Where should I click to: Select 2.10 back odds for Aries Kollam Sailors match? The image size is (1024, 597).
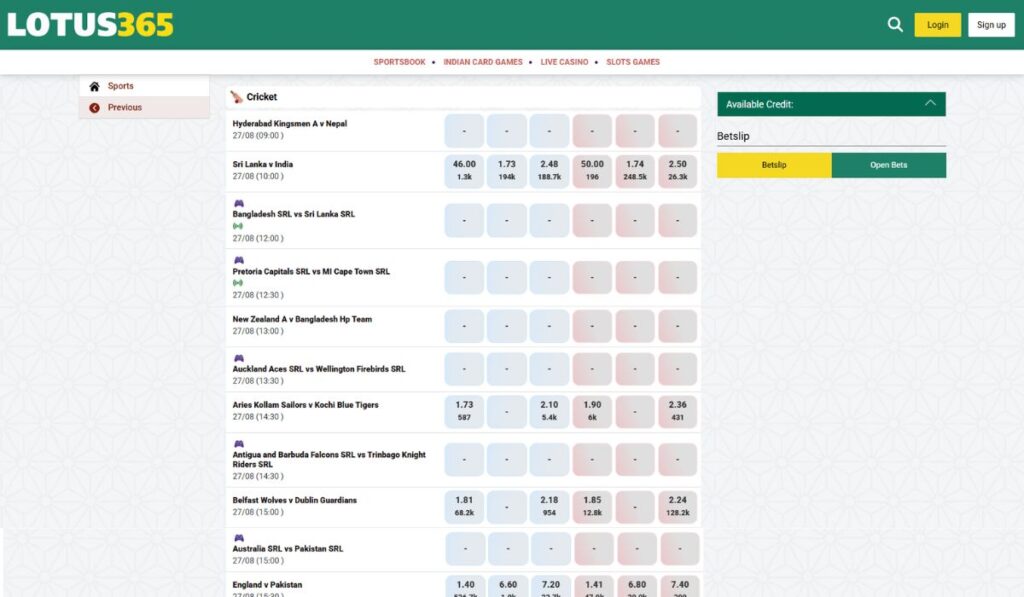(549, 411)
